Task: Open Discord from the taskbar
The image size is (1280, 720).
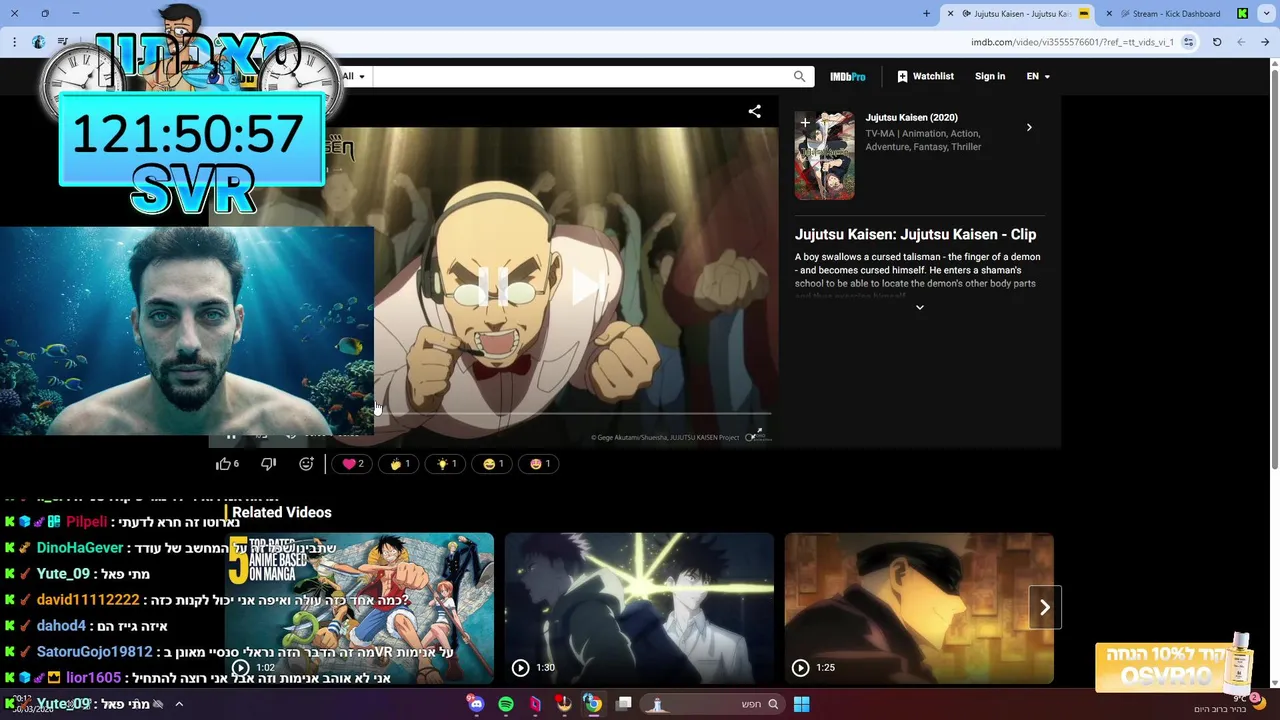Action: coord(476,704)
